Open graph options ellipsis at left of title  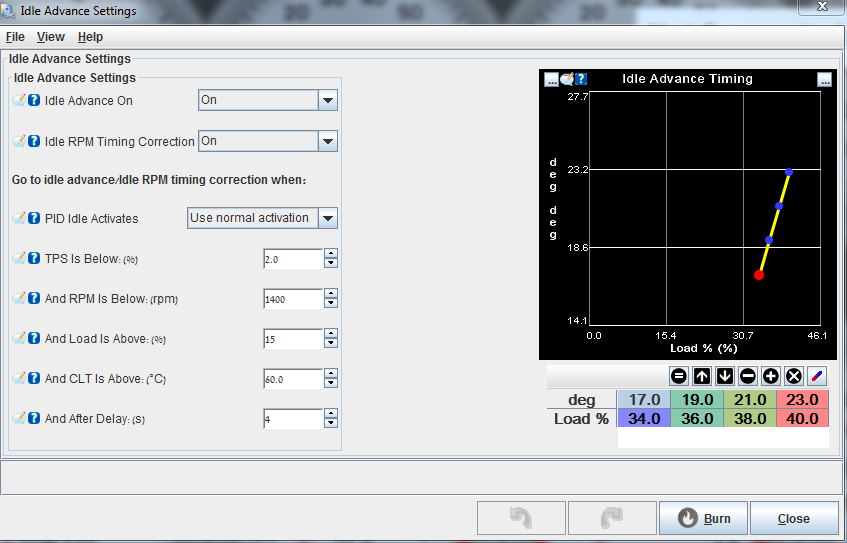(551, 79)
